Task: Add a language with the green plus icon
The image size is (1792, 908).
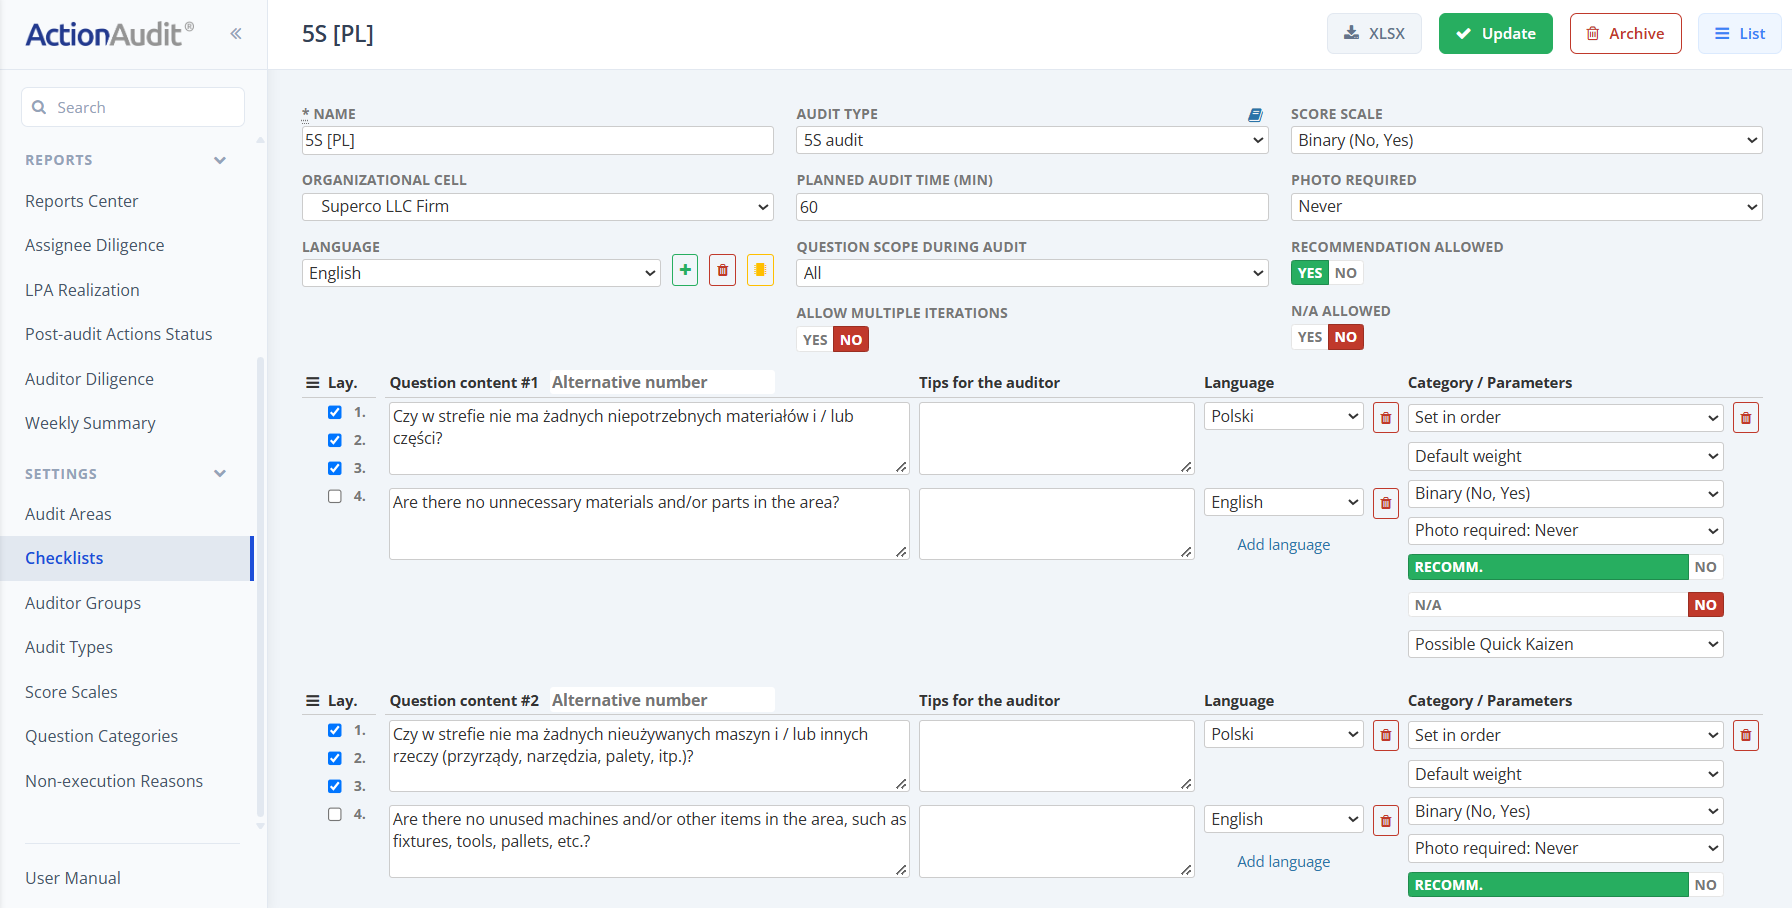Action: coord(685,270)
